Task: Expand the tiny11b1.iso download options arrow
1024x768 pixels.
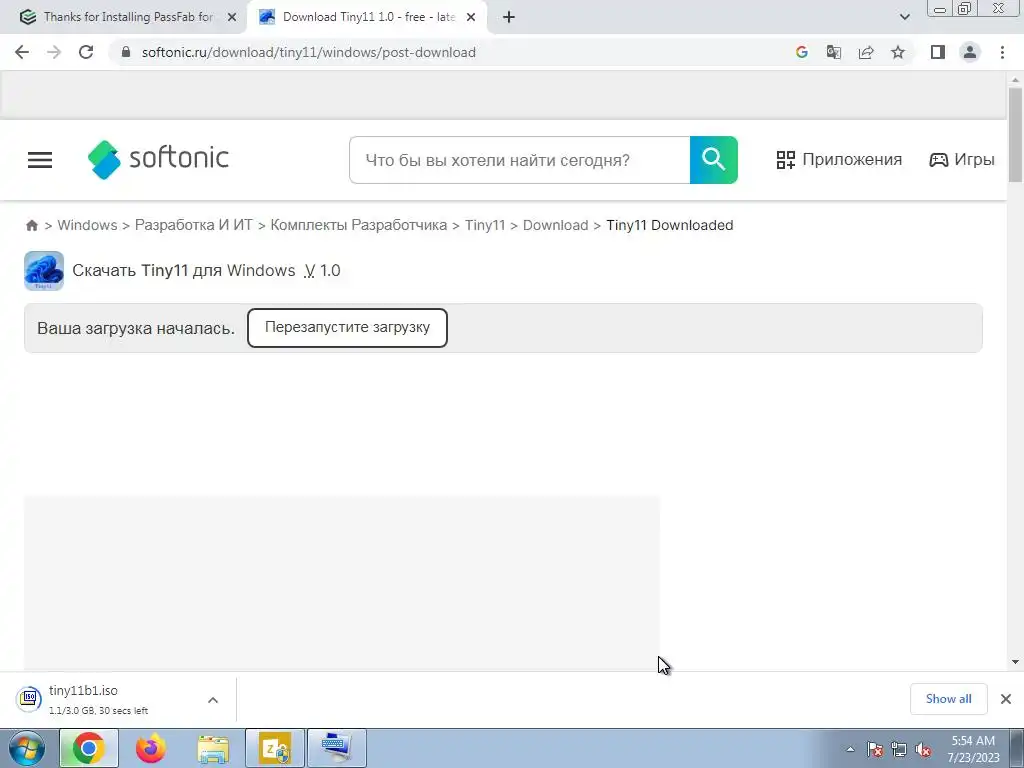Action: pos(213,700)
